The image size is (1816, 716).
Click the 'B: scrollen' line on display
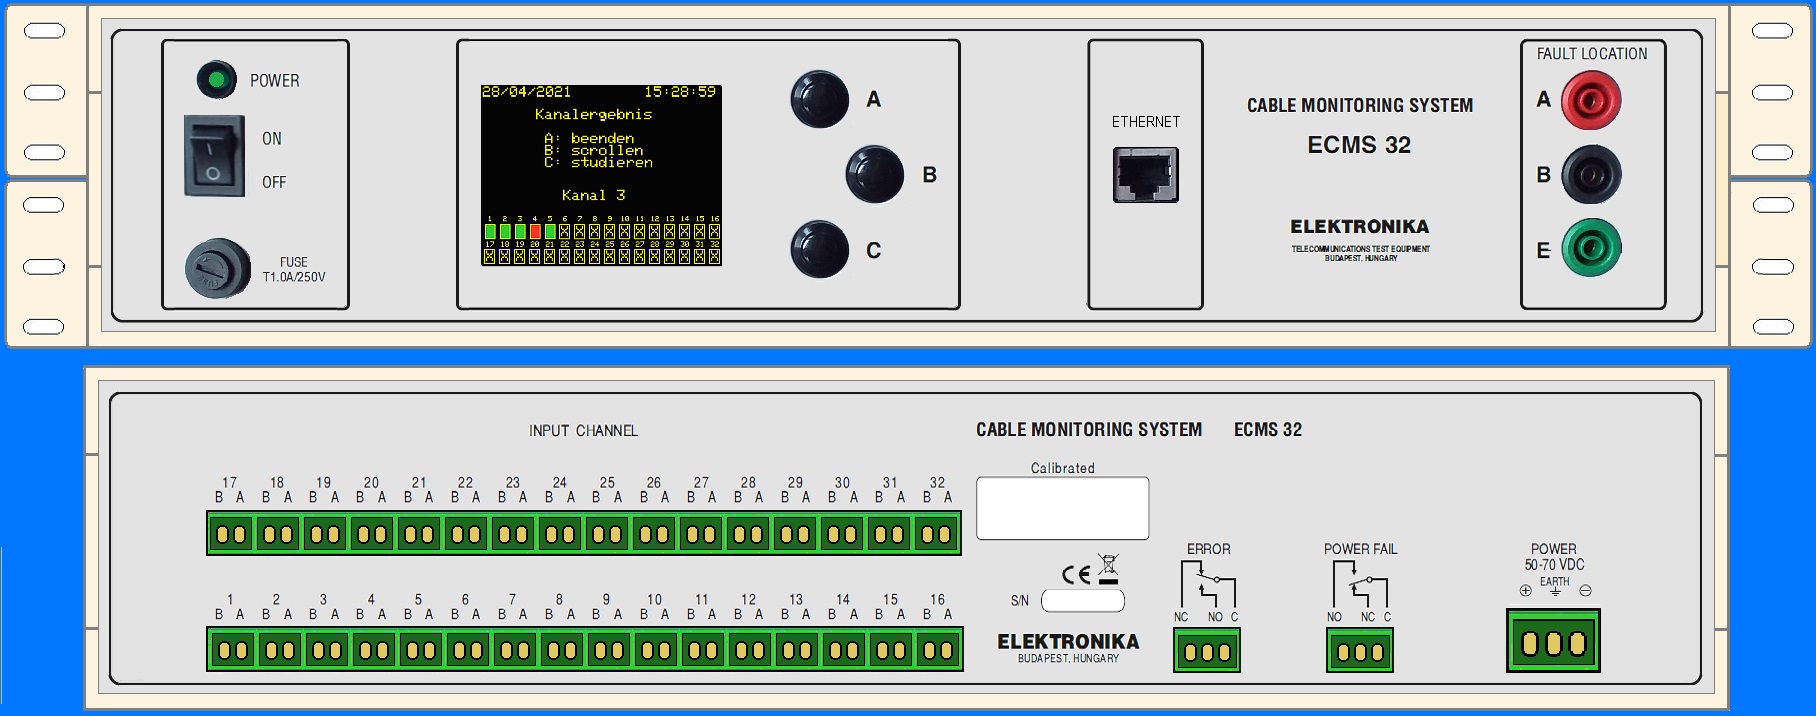593,150
